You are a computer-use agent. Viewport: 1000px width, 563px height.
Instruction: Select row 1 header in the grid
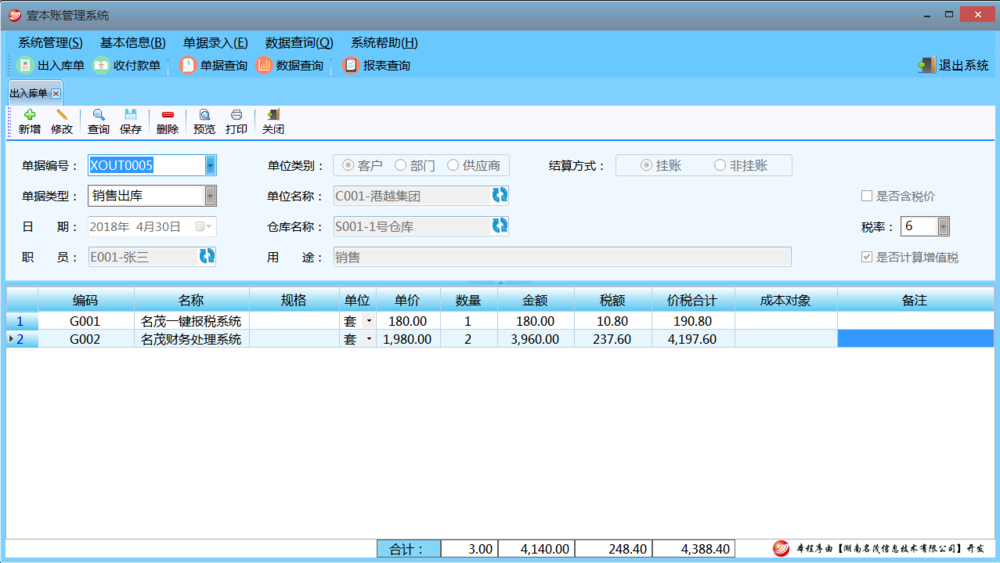(x=22, y=321)
